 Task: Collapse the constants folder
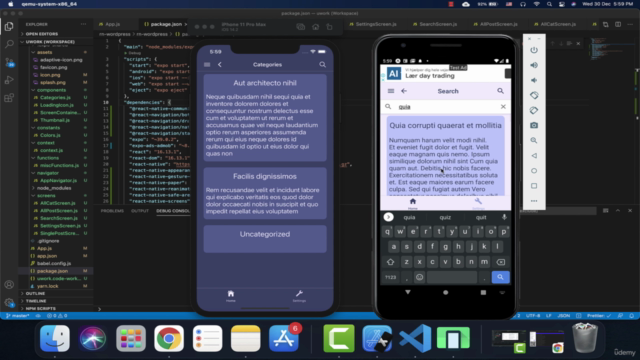[x=48, y=127]
